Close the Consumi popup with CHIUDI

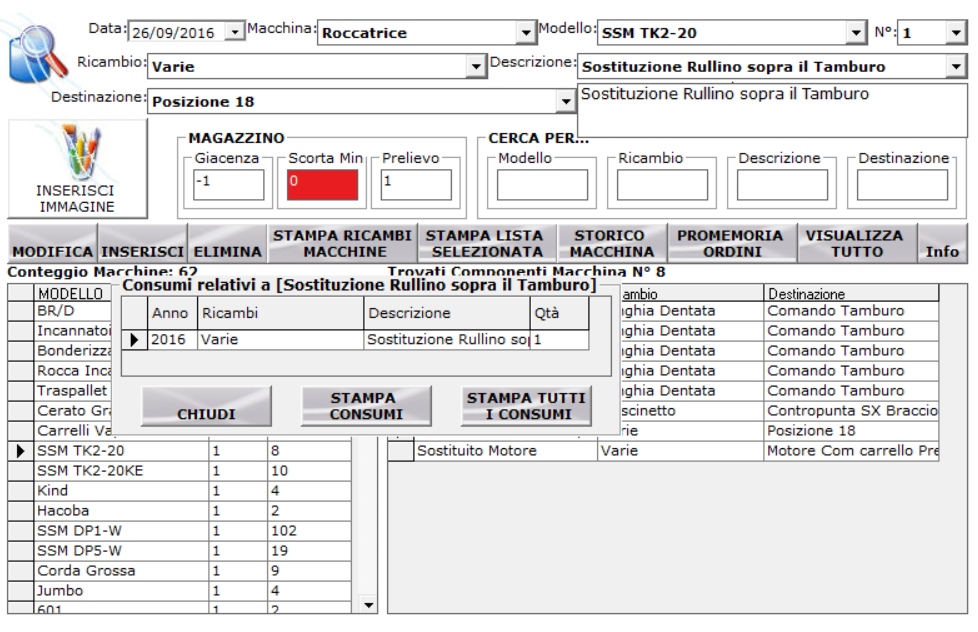coord(206,406)
